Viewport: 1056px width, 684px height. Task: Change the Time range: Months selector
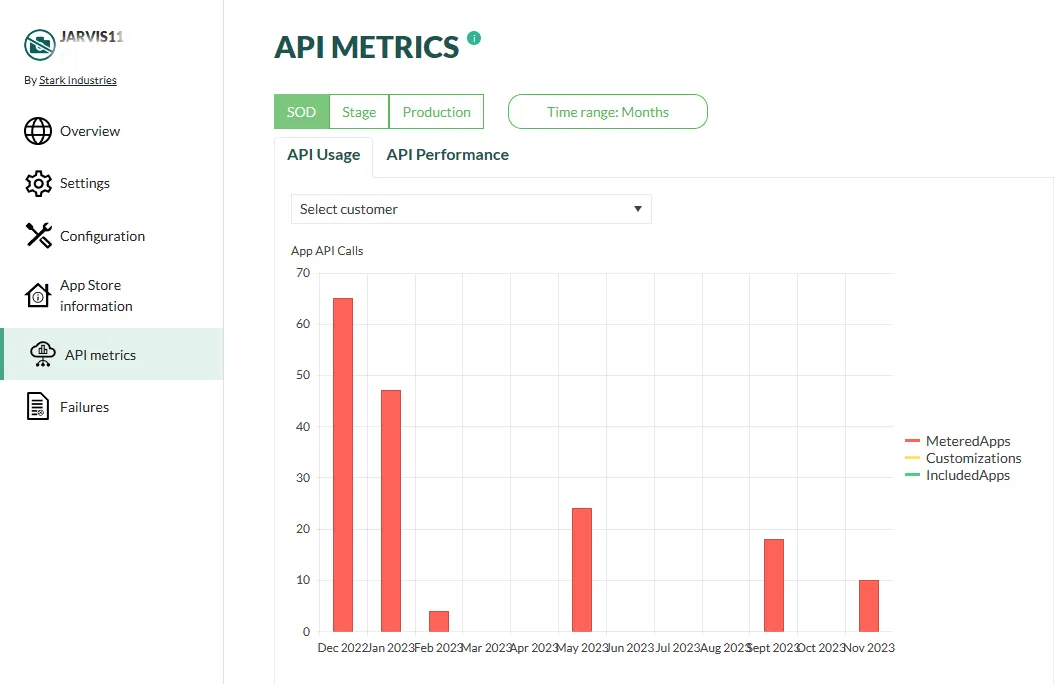[x=607, y=112]
